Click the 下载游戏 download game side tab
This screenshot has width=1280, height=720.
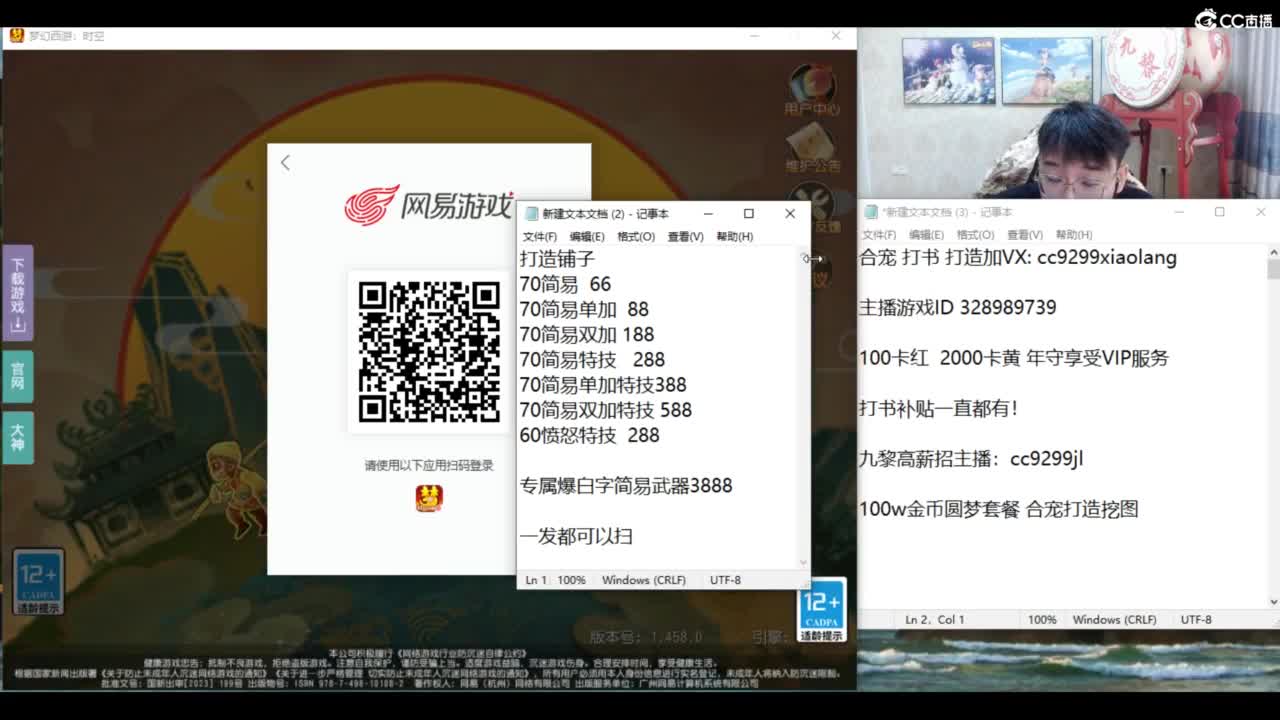click(x=17, y=293)
